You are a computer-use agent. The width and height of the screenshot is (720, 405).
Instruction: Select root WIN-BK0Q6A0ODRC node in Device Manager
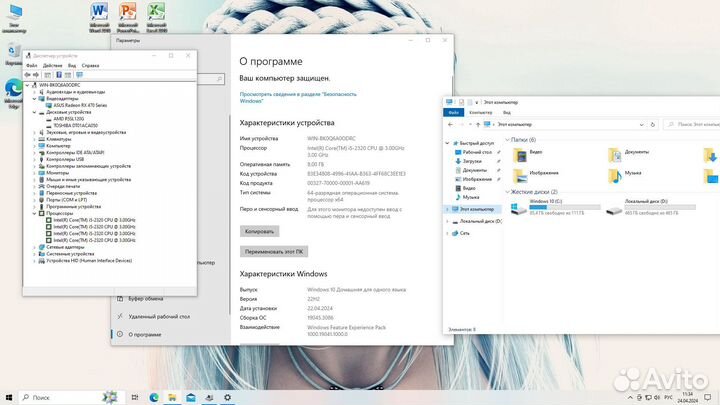tap(59, 85)
